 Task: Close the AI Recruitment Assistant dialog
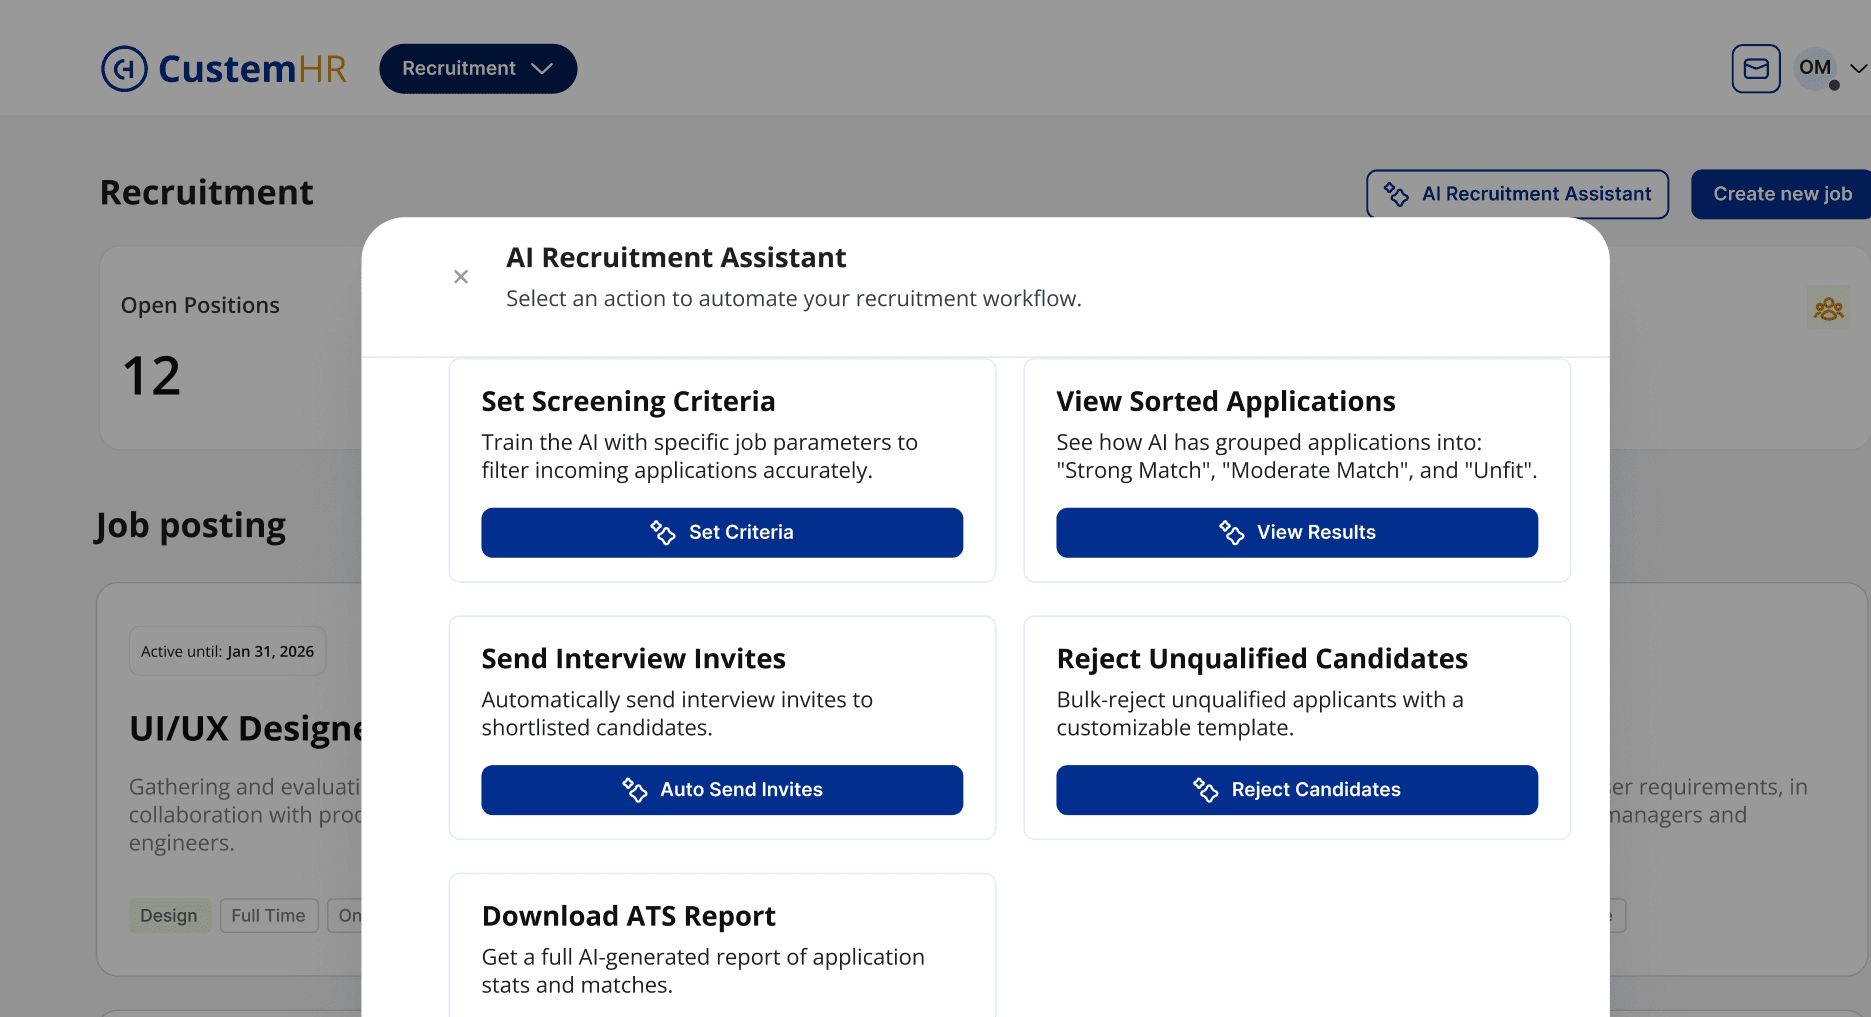click(461, 277)
